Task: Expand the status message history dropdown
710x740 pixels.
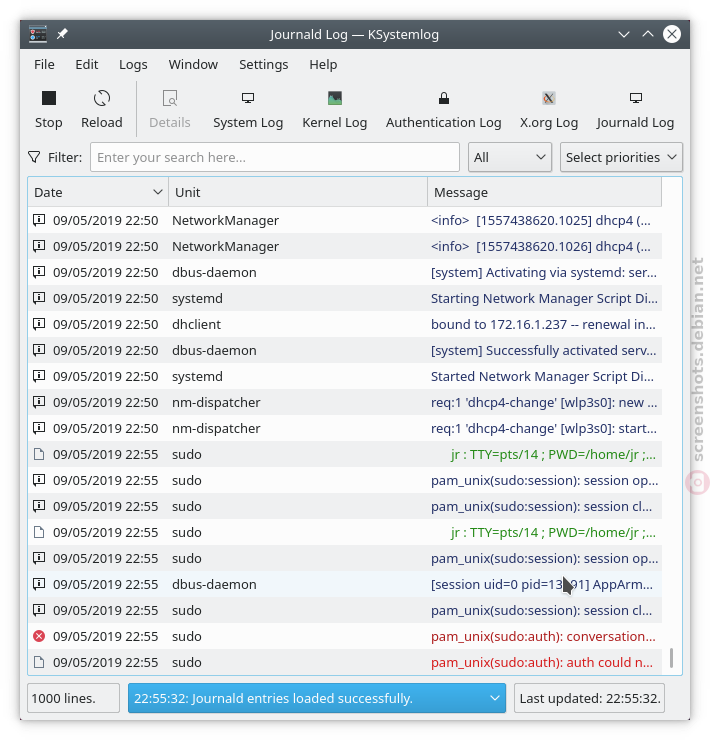Action: (495, 698)
